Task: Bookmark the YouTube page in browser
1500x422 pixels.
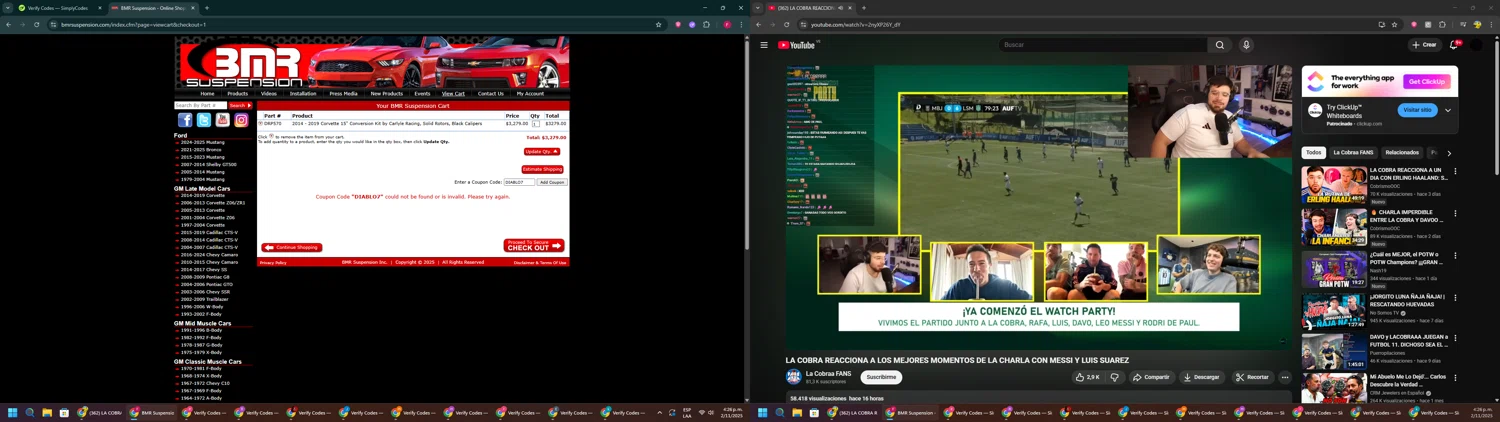Action: (1394, 24)
